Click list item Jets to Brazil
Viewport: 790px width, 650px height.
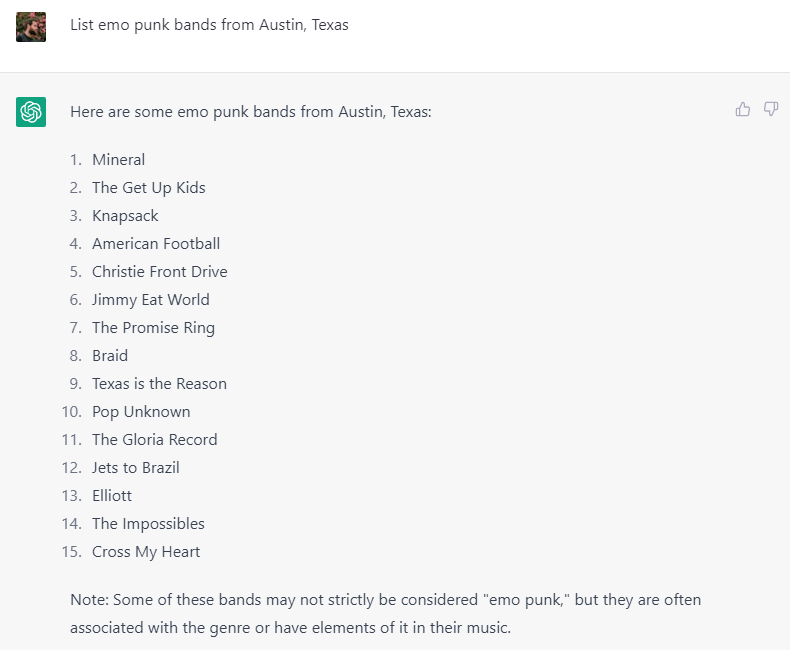(136, 468)
